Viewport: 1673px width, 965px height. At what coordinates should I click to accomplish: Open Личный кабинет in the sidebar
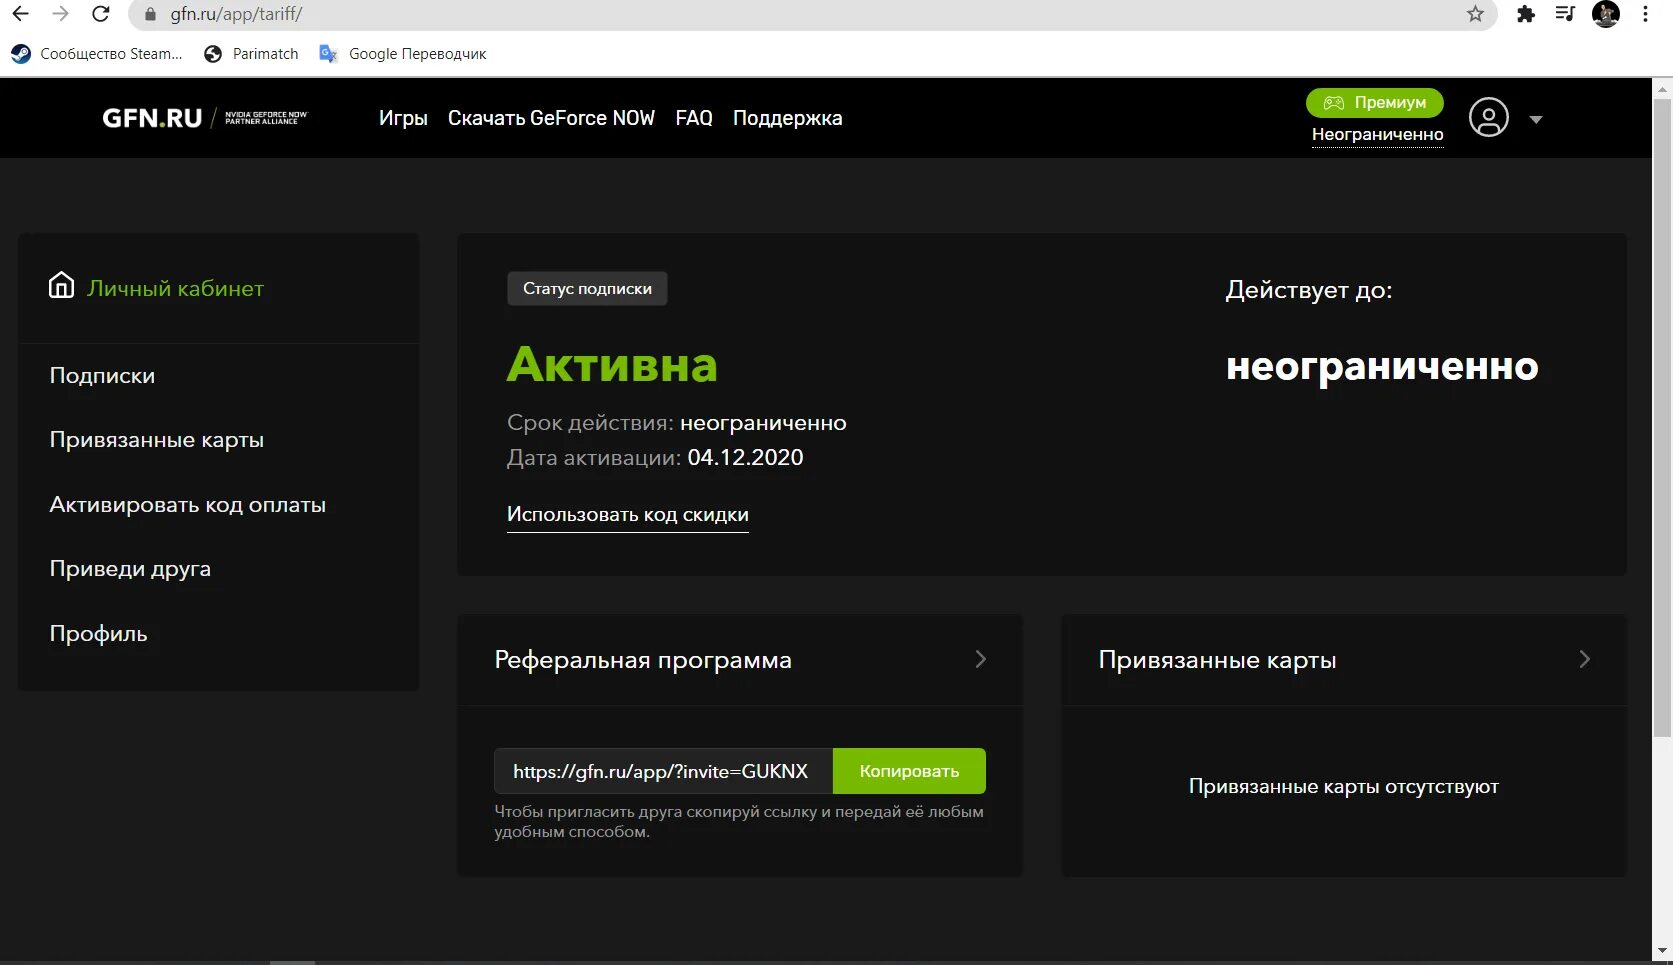(175, 288)
